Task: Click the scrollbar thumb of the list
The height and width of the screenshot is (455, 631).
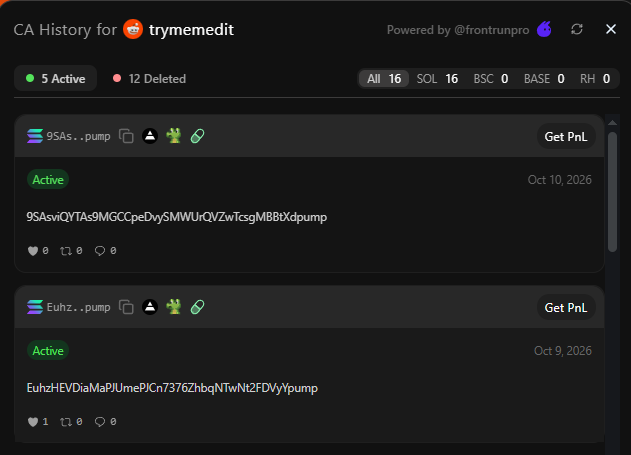Action: pos(612,192)
